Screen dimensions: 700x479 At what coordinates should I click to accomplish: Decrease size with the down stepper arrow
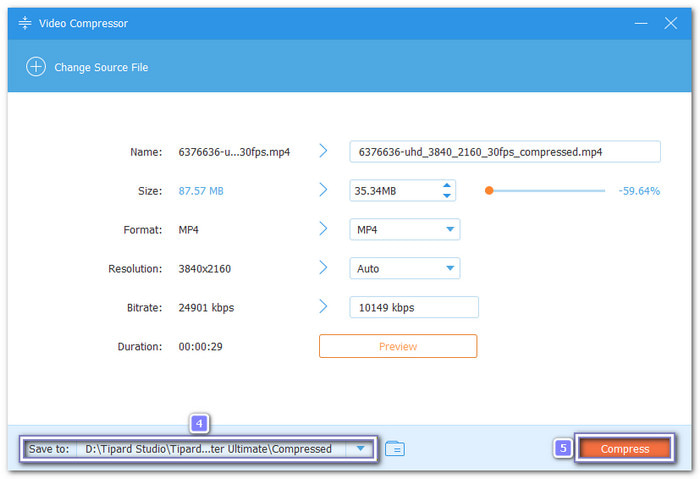[447, 195]
